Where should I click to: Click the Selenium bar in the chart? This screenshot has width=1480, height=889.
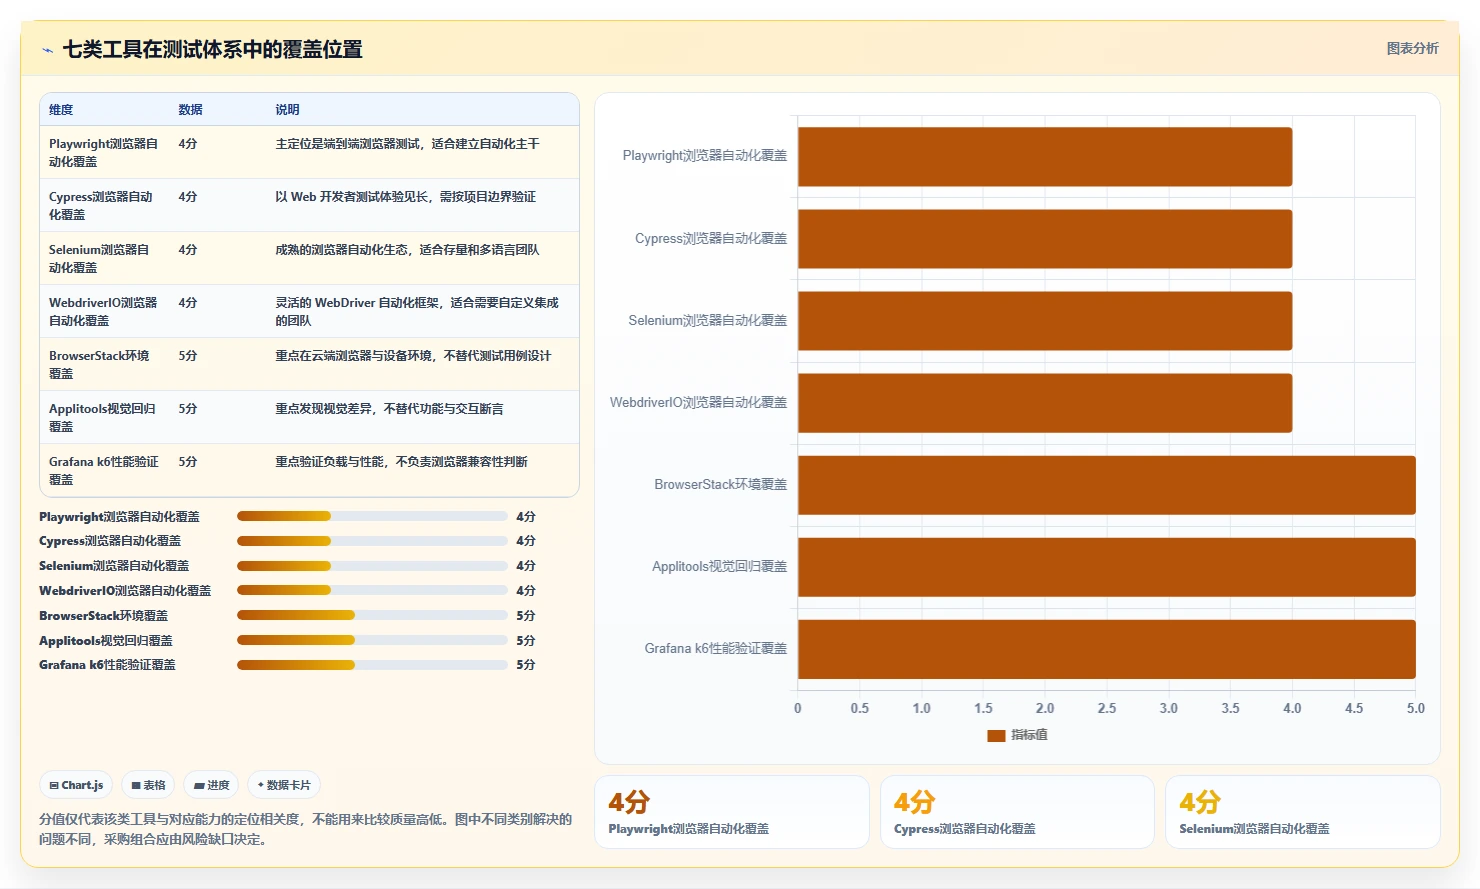click(1045, 321)
